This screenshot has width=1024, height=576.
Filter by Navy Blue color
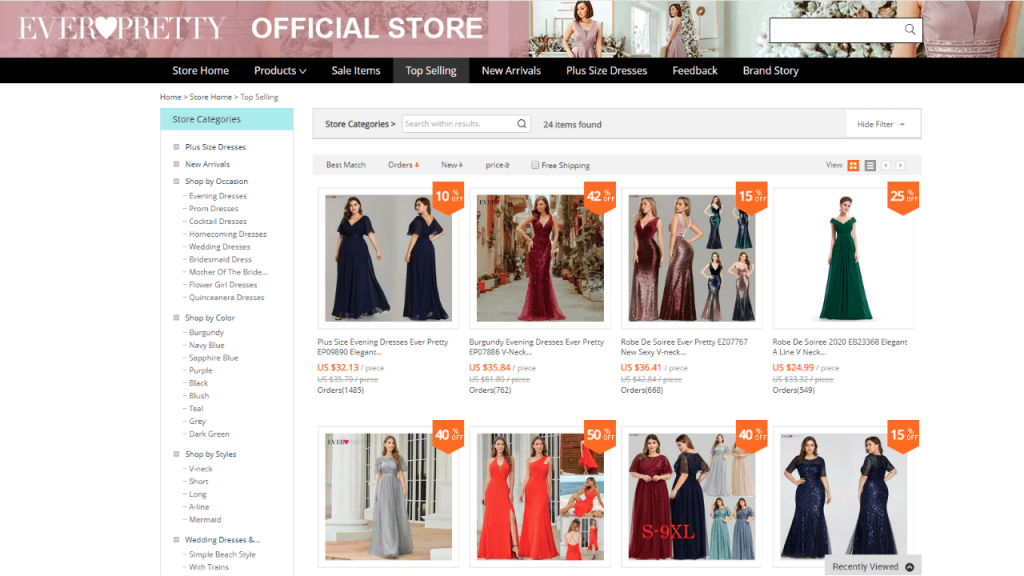click(207, 345)
